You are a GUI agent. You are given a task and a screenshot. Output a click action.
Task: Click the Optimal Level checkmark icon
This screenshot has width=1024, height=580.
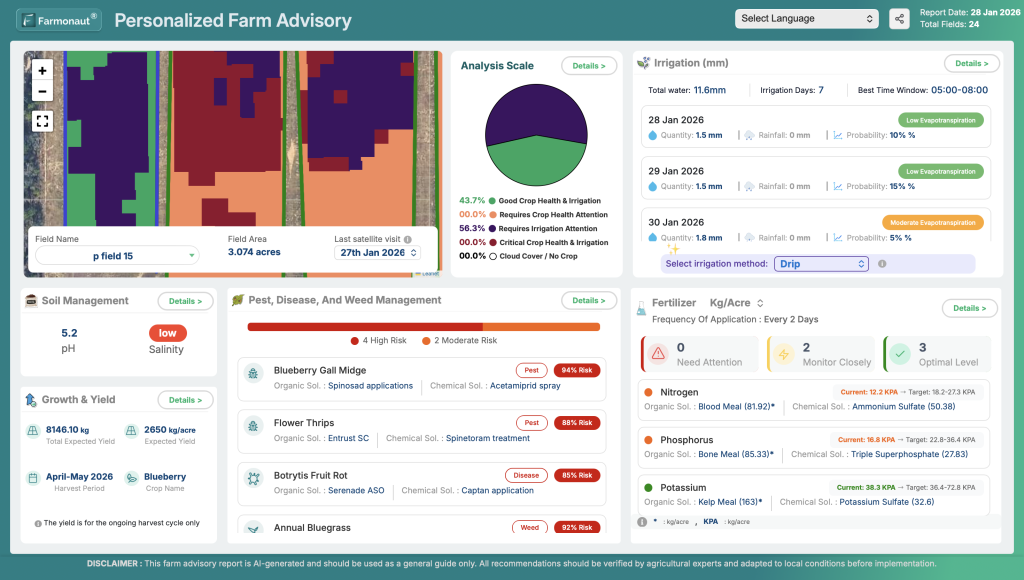point(900,354)
